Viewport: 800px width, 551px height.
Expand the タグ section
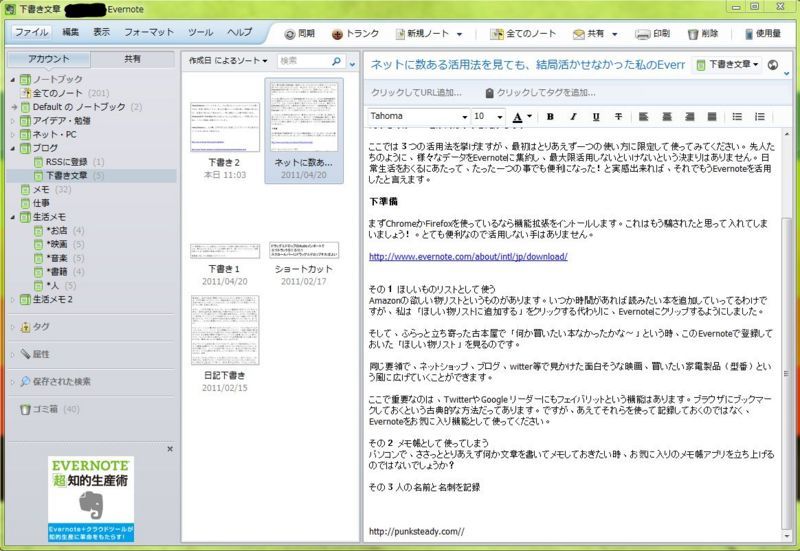pos(13,327)
